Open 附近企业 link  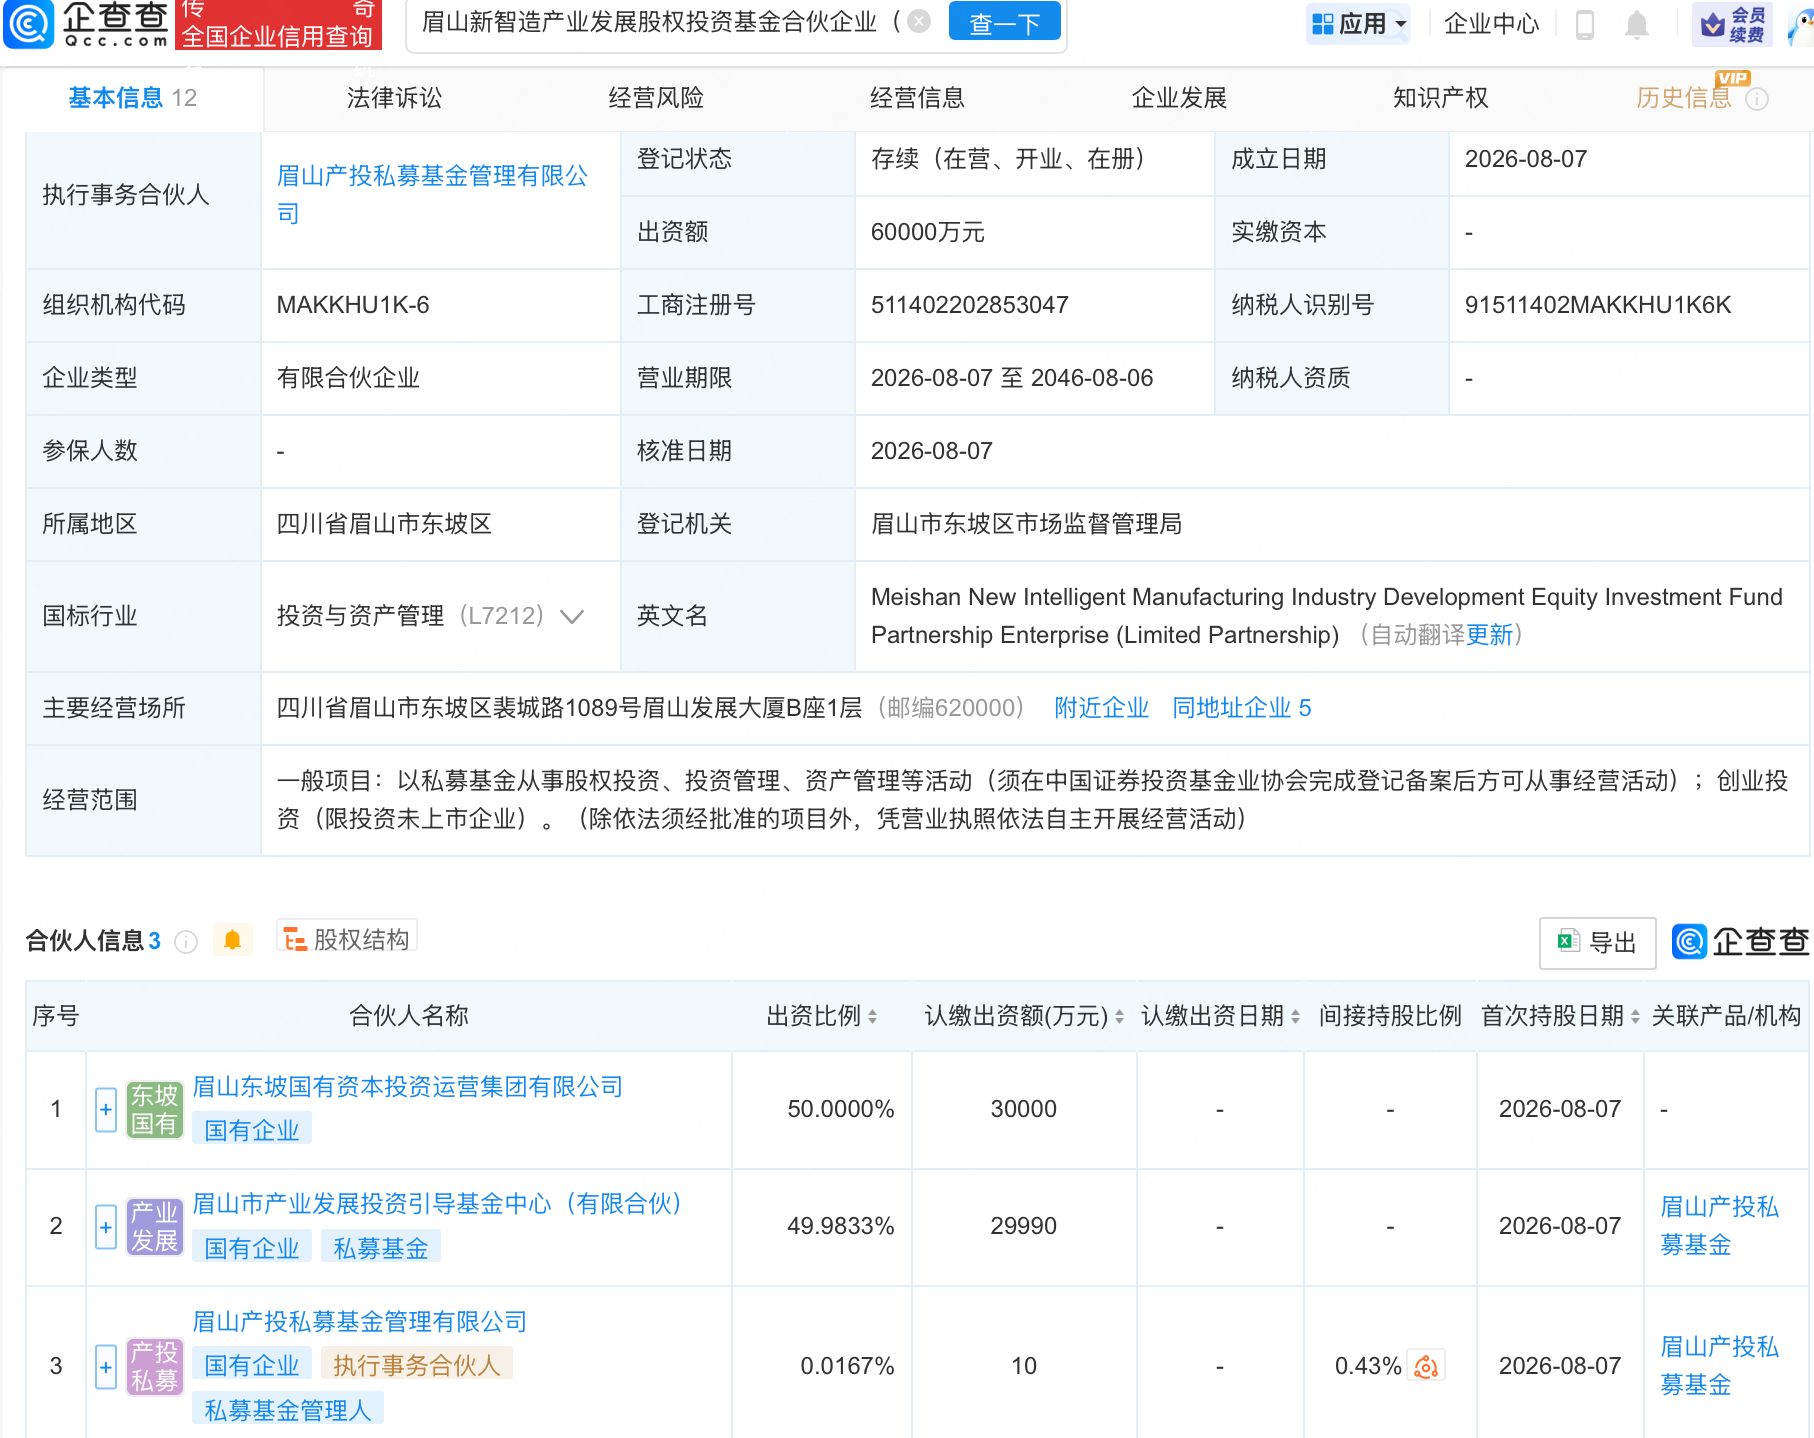1102,708
